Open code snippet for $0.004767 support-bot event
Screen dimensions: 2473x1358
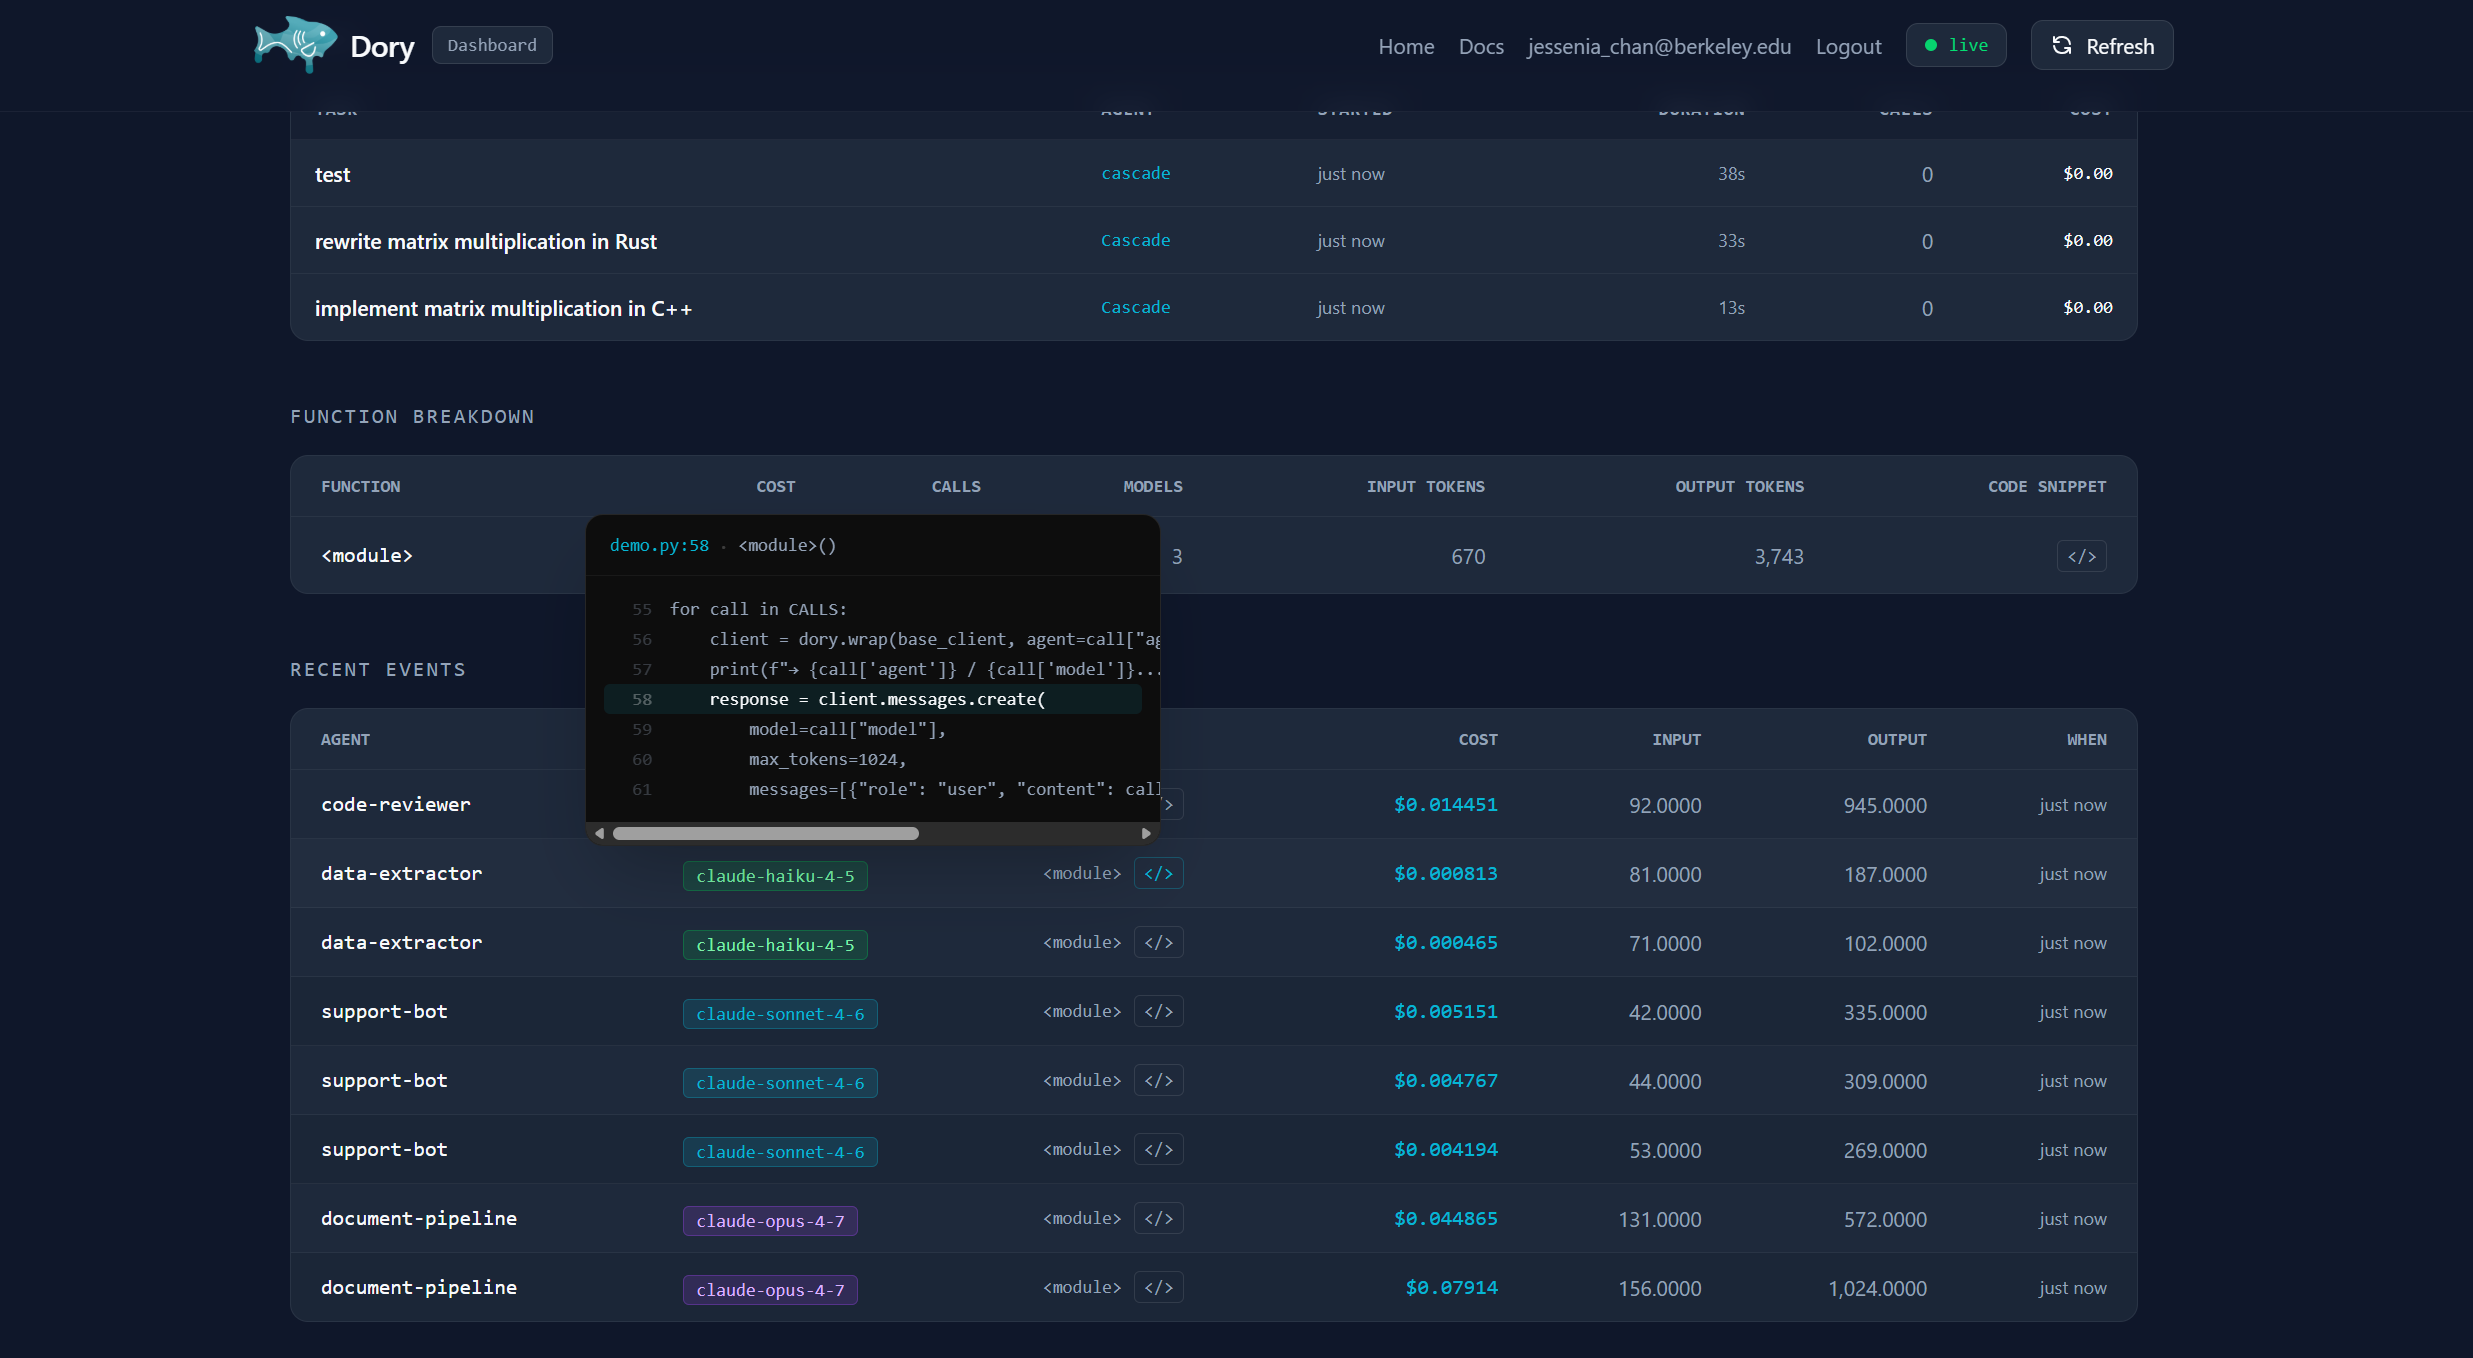1158,1081
